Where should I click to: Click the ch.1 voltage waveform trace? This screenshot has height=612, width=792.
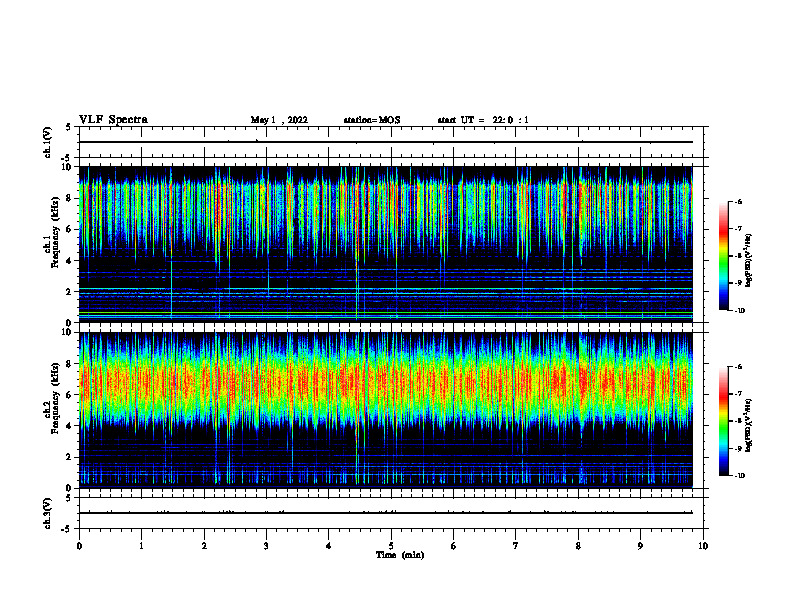click(x=385, y=142)
